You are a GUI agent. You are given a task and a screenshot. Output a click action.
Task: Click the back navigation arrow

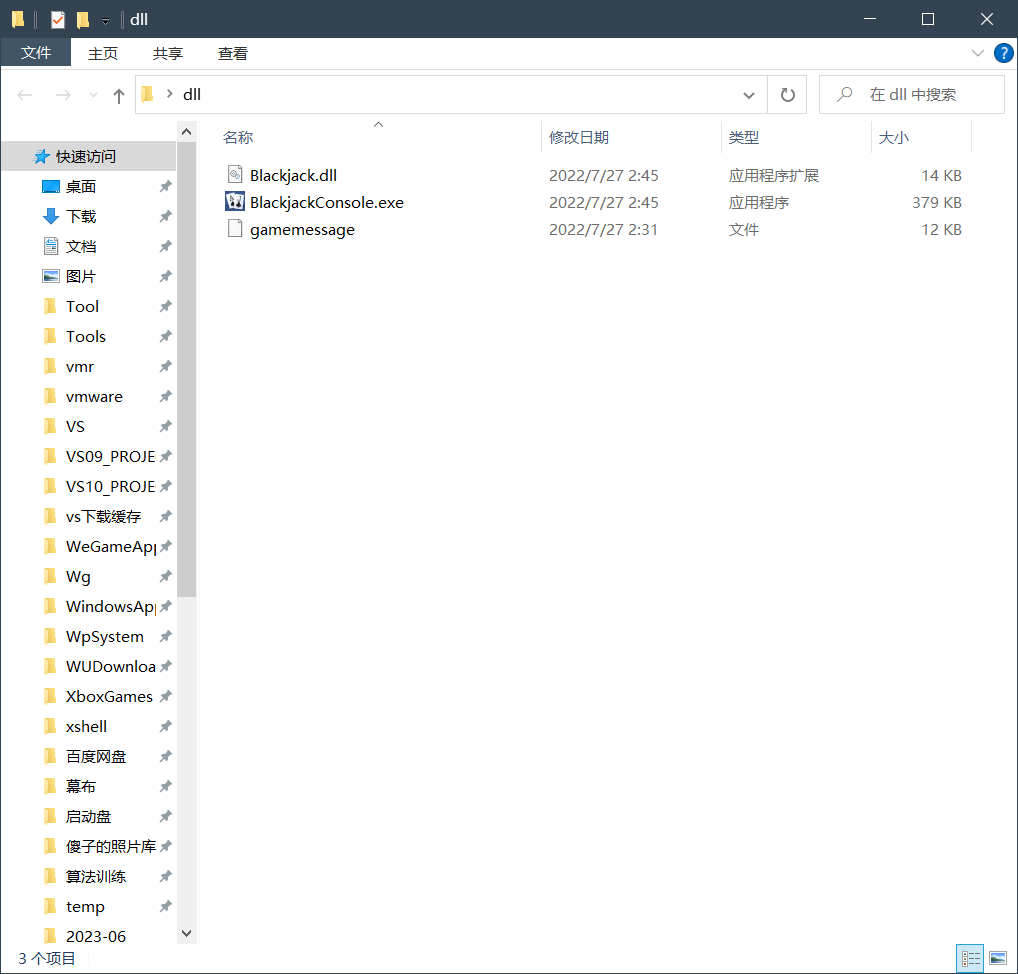(x=25, y=95)
